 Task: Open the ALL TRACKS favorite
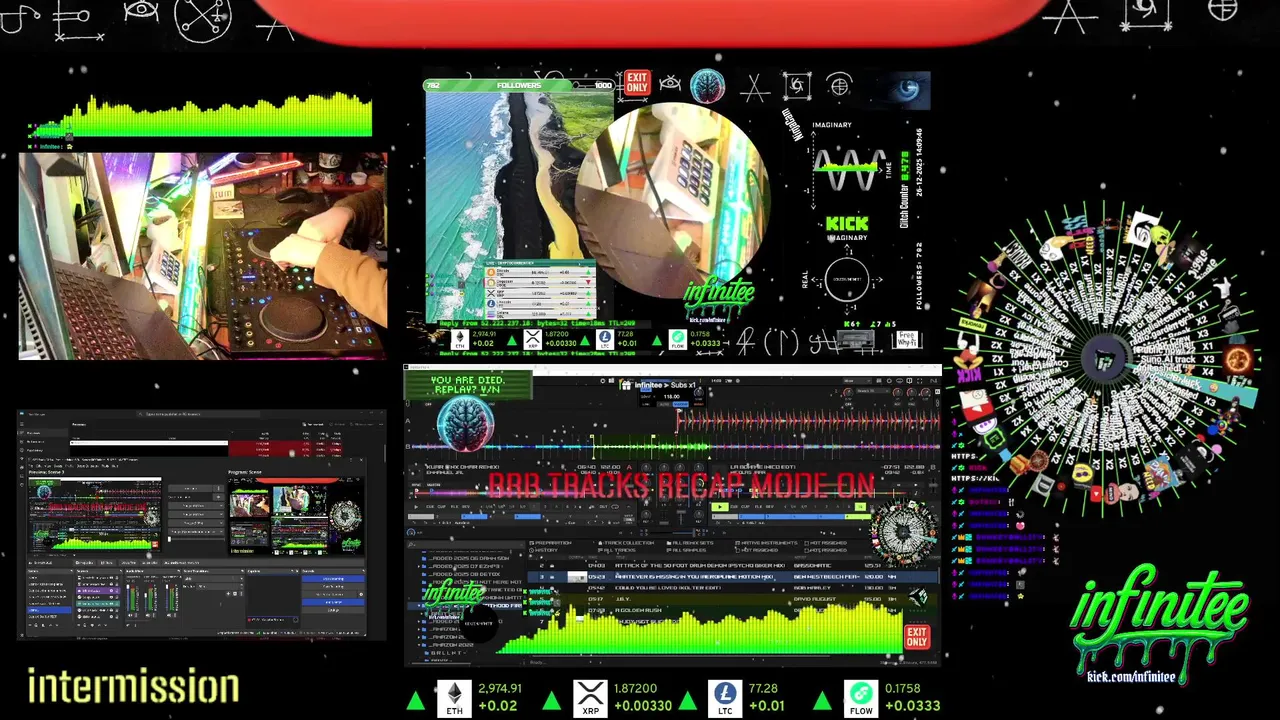coord(619,550)
